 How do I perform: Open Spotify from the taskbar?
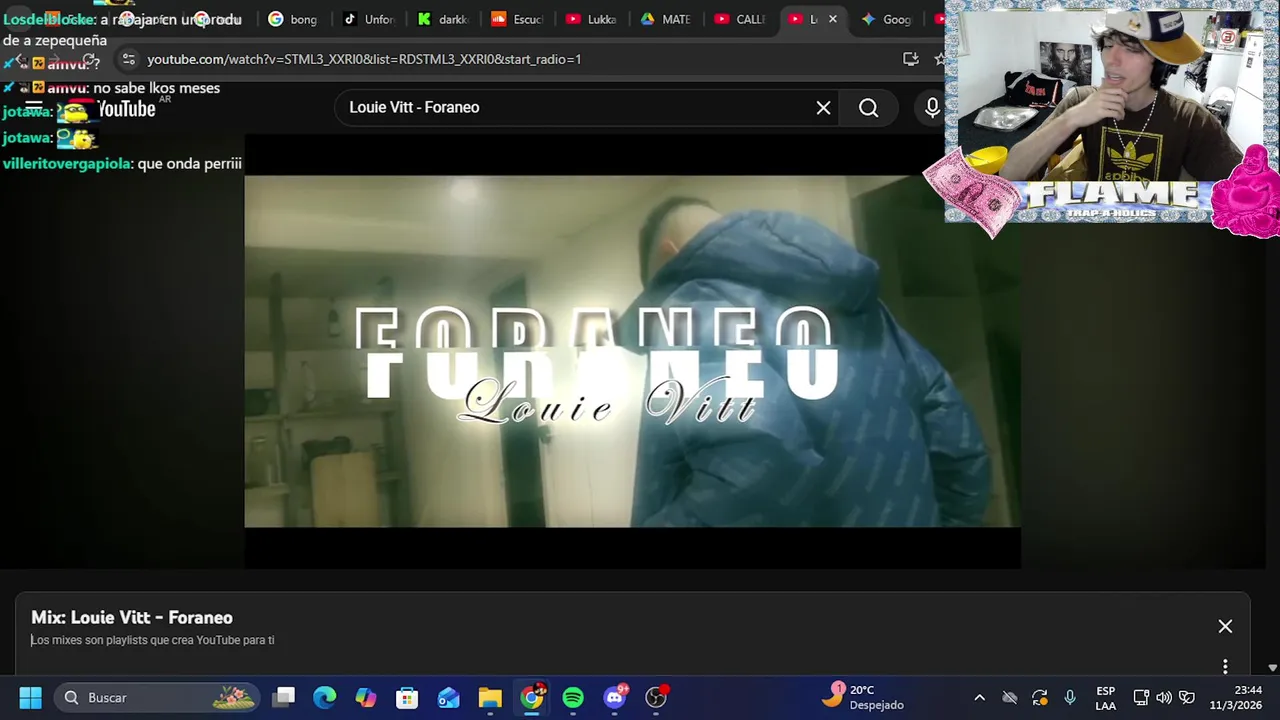pyautogui.click(x=573, y=697)
